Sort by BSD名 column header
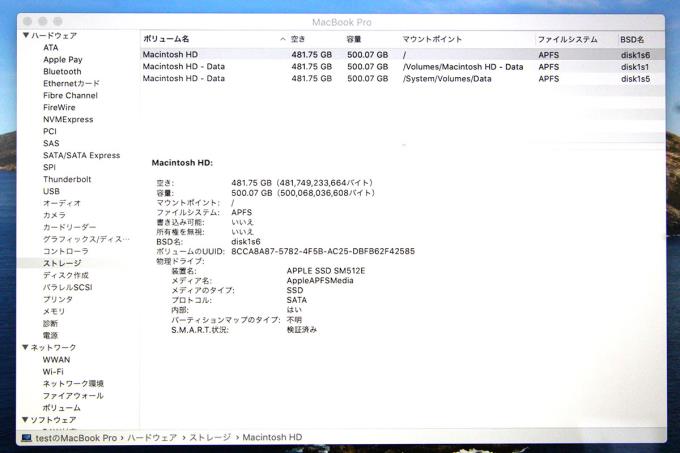680x453 pixels. click(632, 40)
